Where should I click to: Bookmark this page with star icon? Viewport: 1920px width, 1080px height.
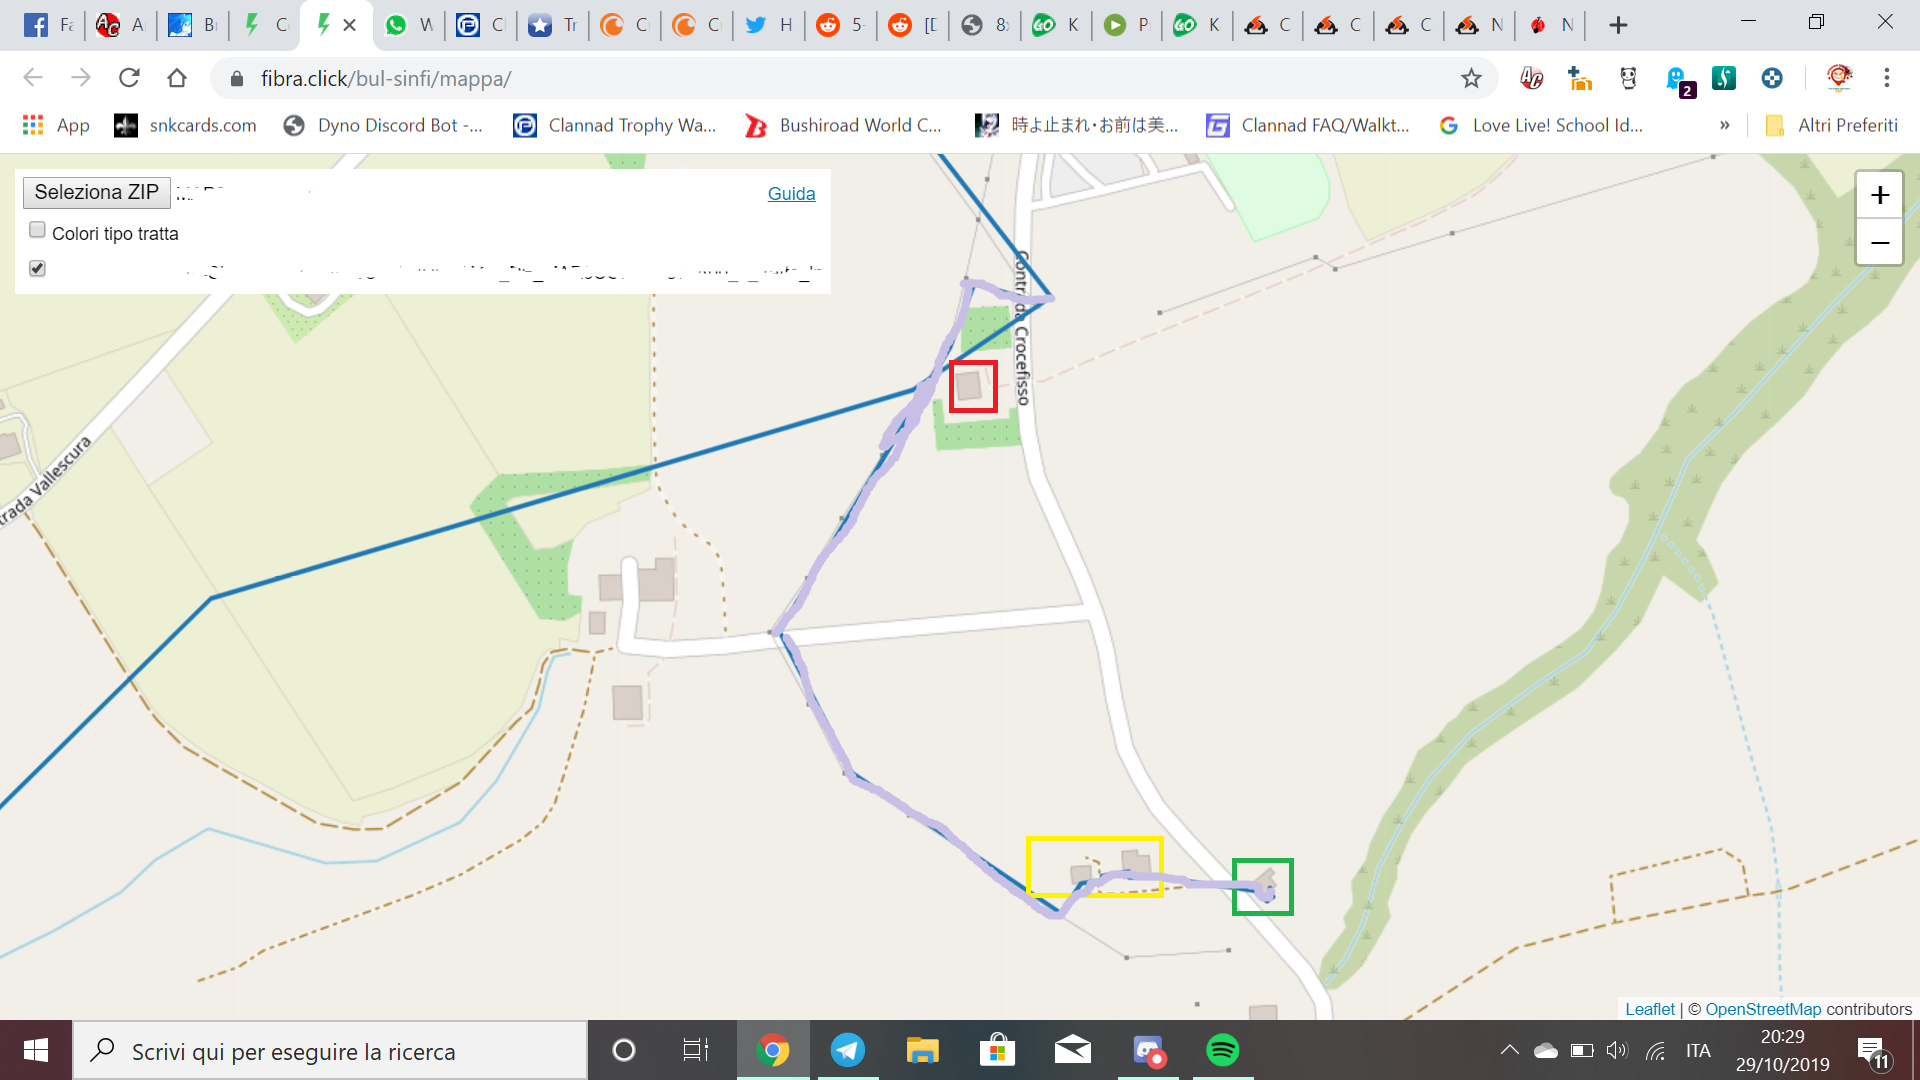point(1470,78)
